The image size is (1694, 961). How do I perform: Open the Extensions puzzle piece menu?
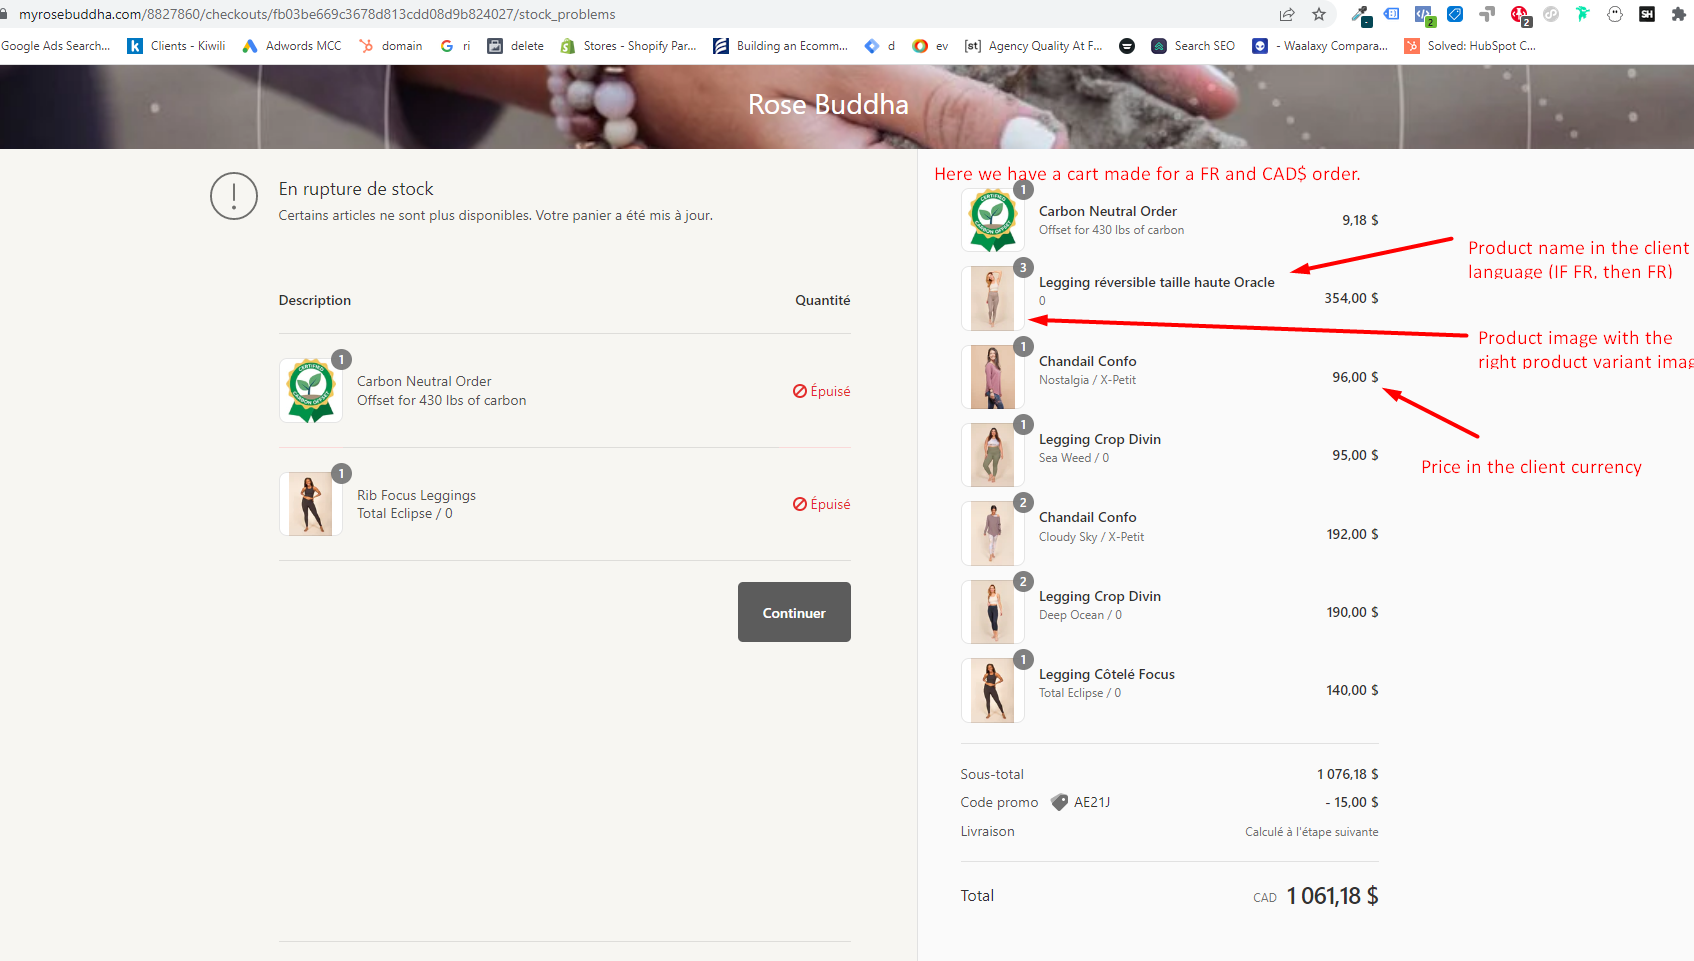point(1679,14)
